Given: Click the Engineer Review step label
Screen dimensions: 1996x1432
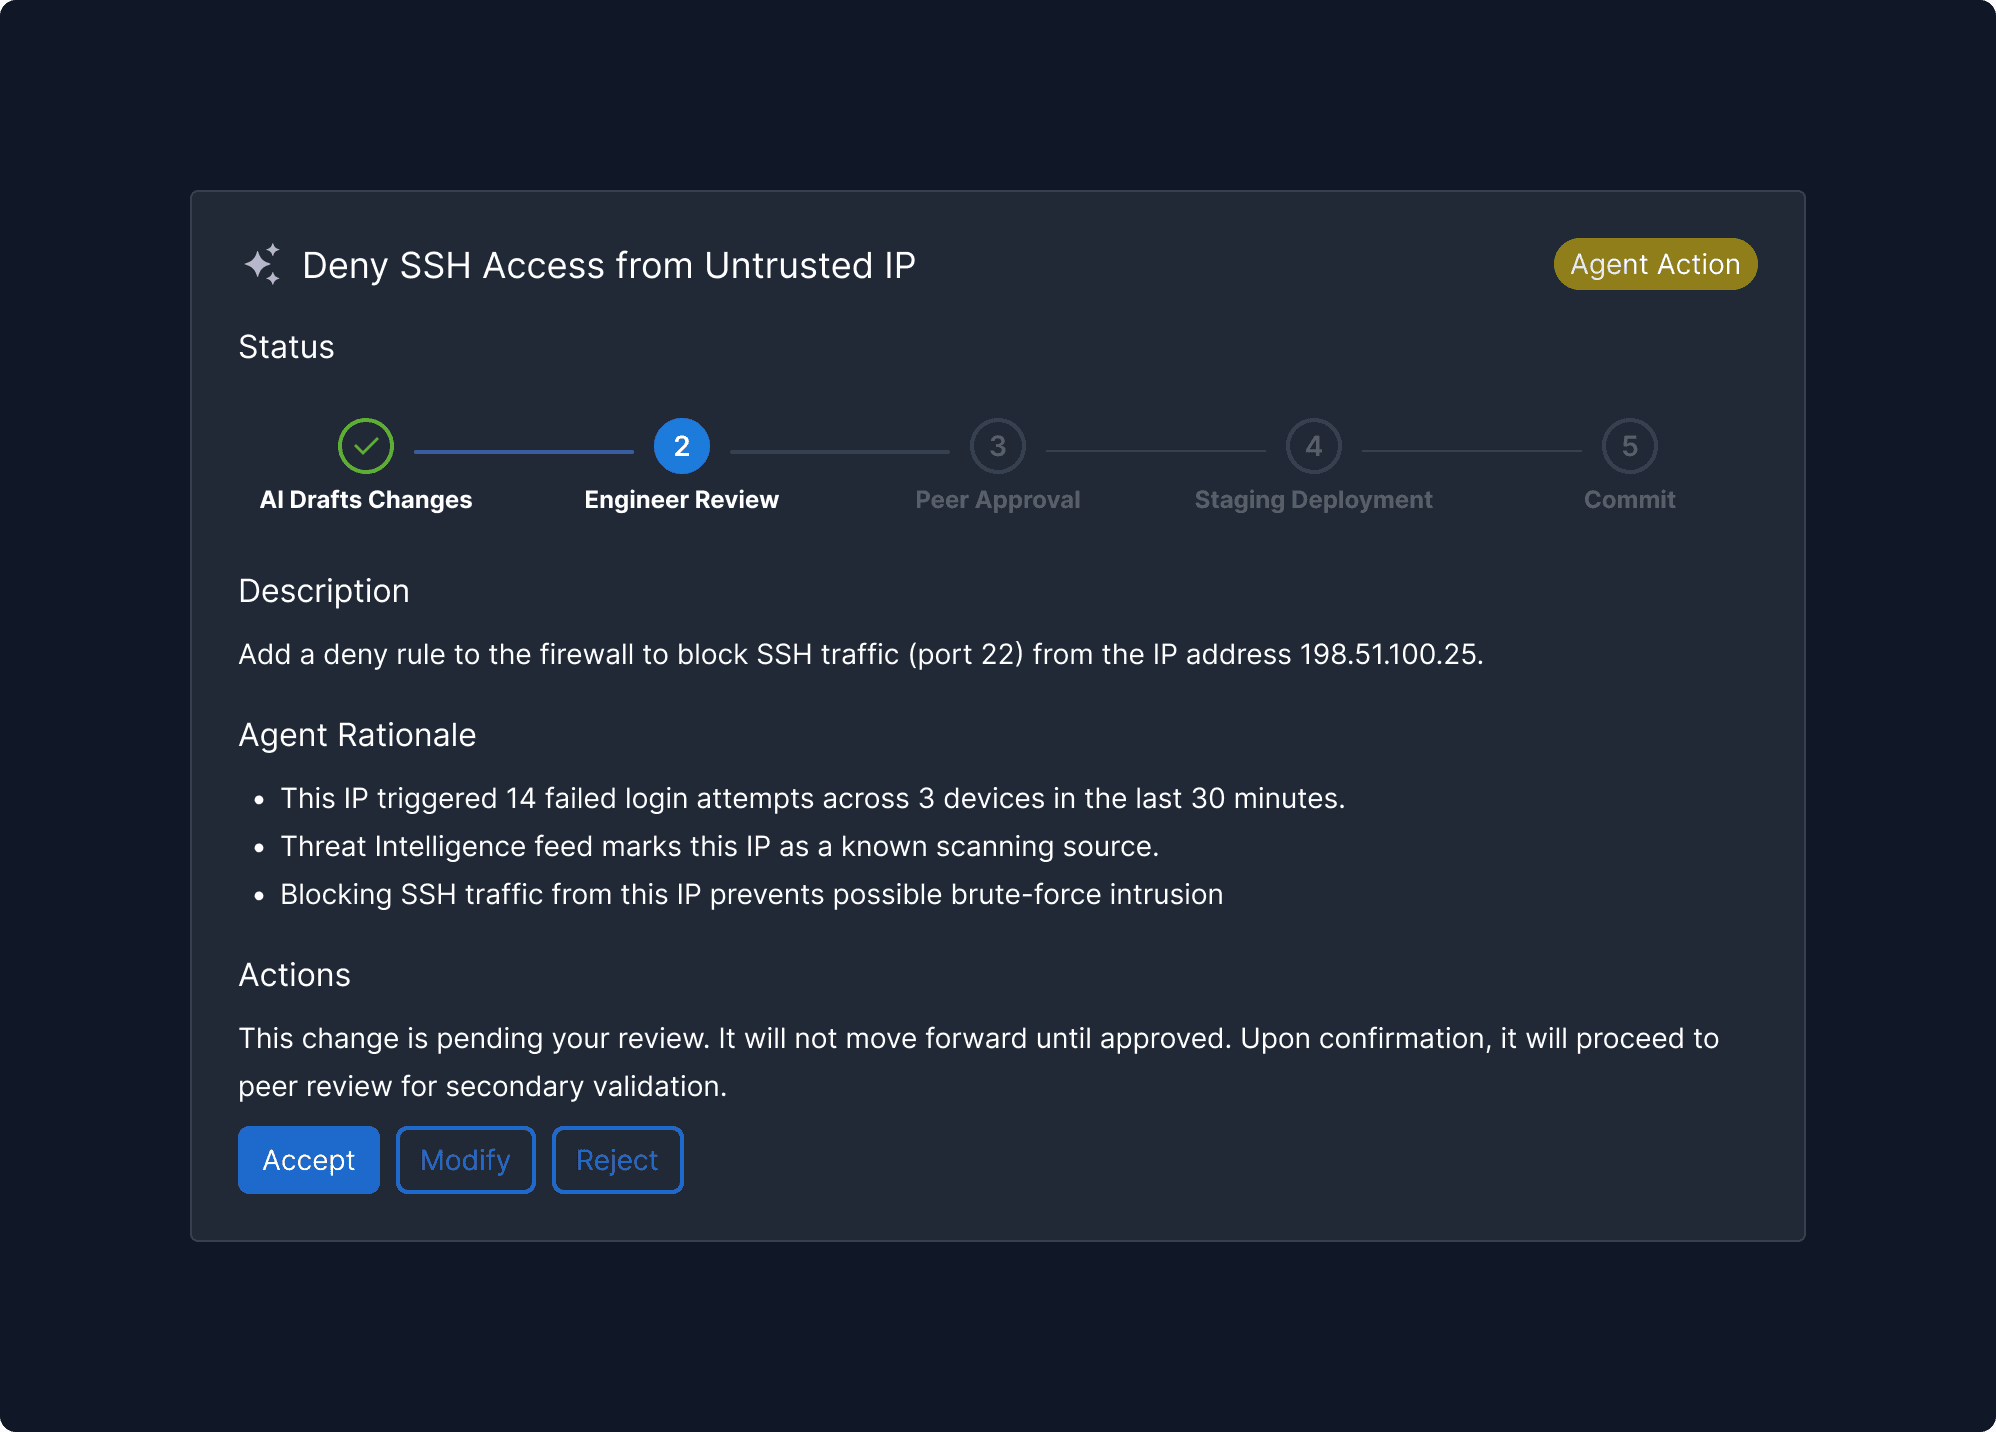Looking at the screenshot, I should (682, 500).
